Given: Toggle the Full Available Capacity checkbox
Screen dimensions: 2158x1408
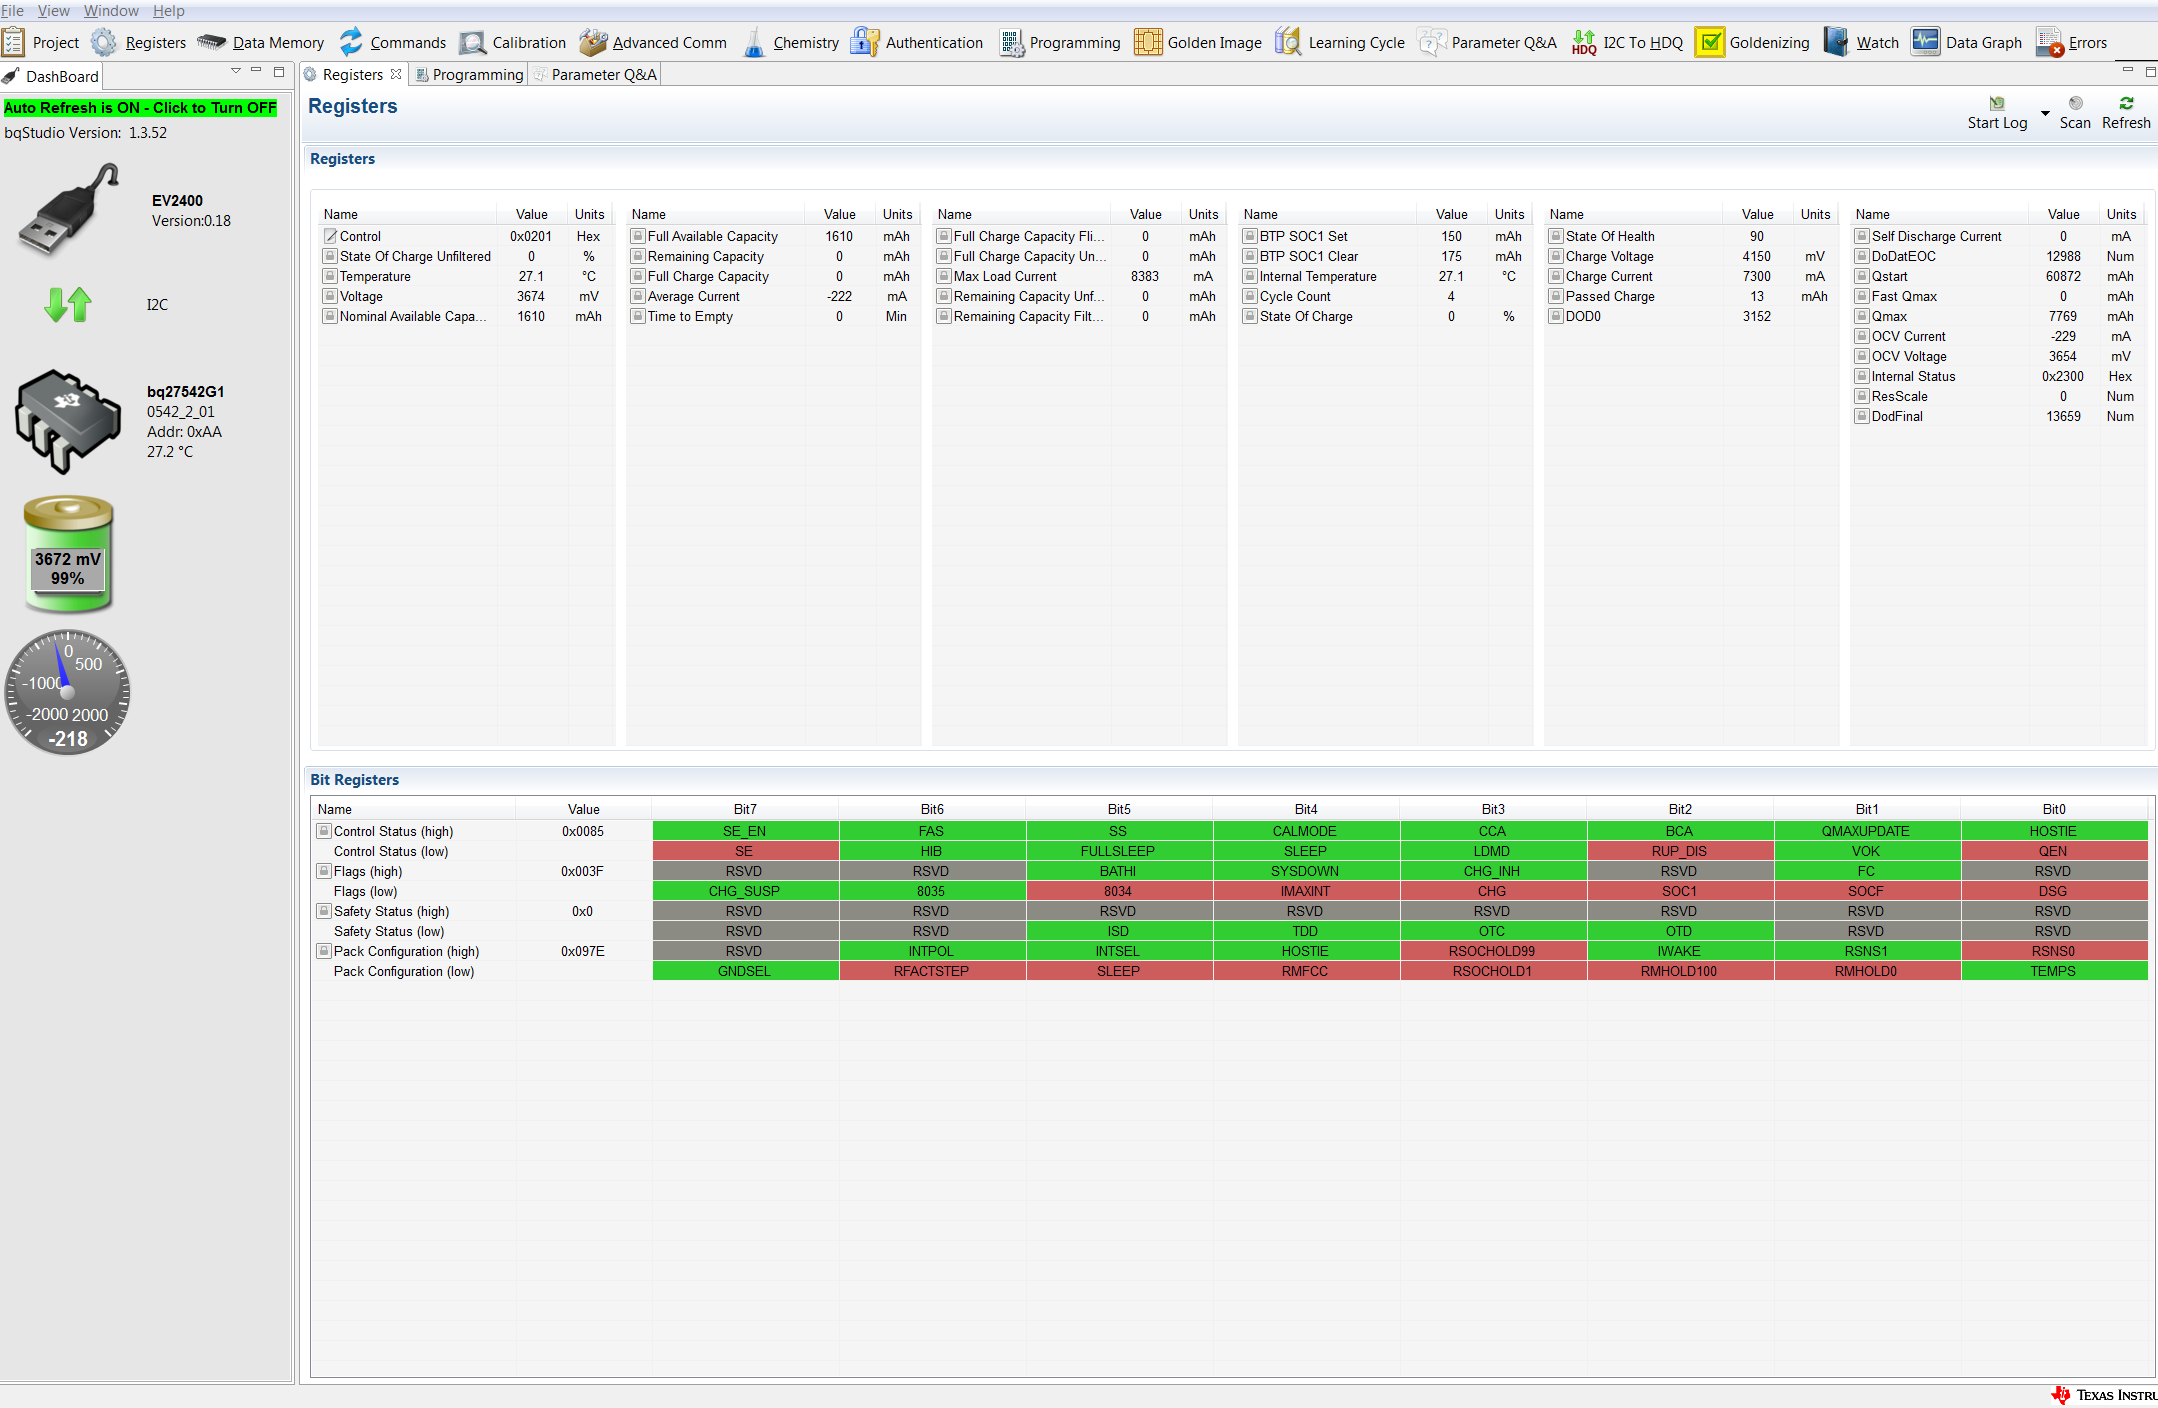Looking at the screenshot, I should [x=638, y=236].
